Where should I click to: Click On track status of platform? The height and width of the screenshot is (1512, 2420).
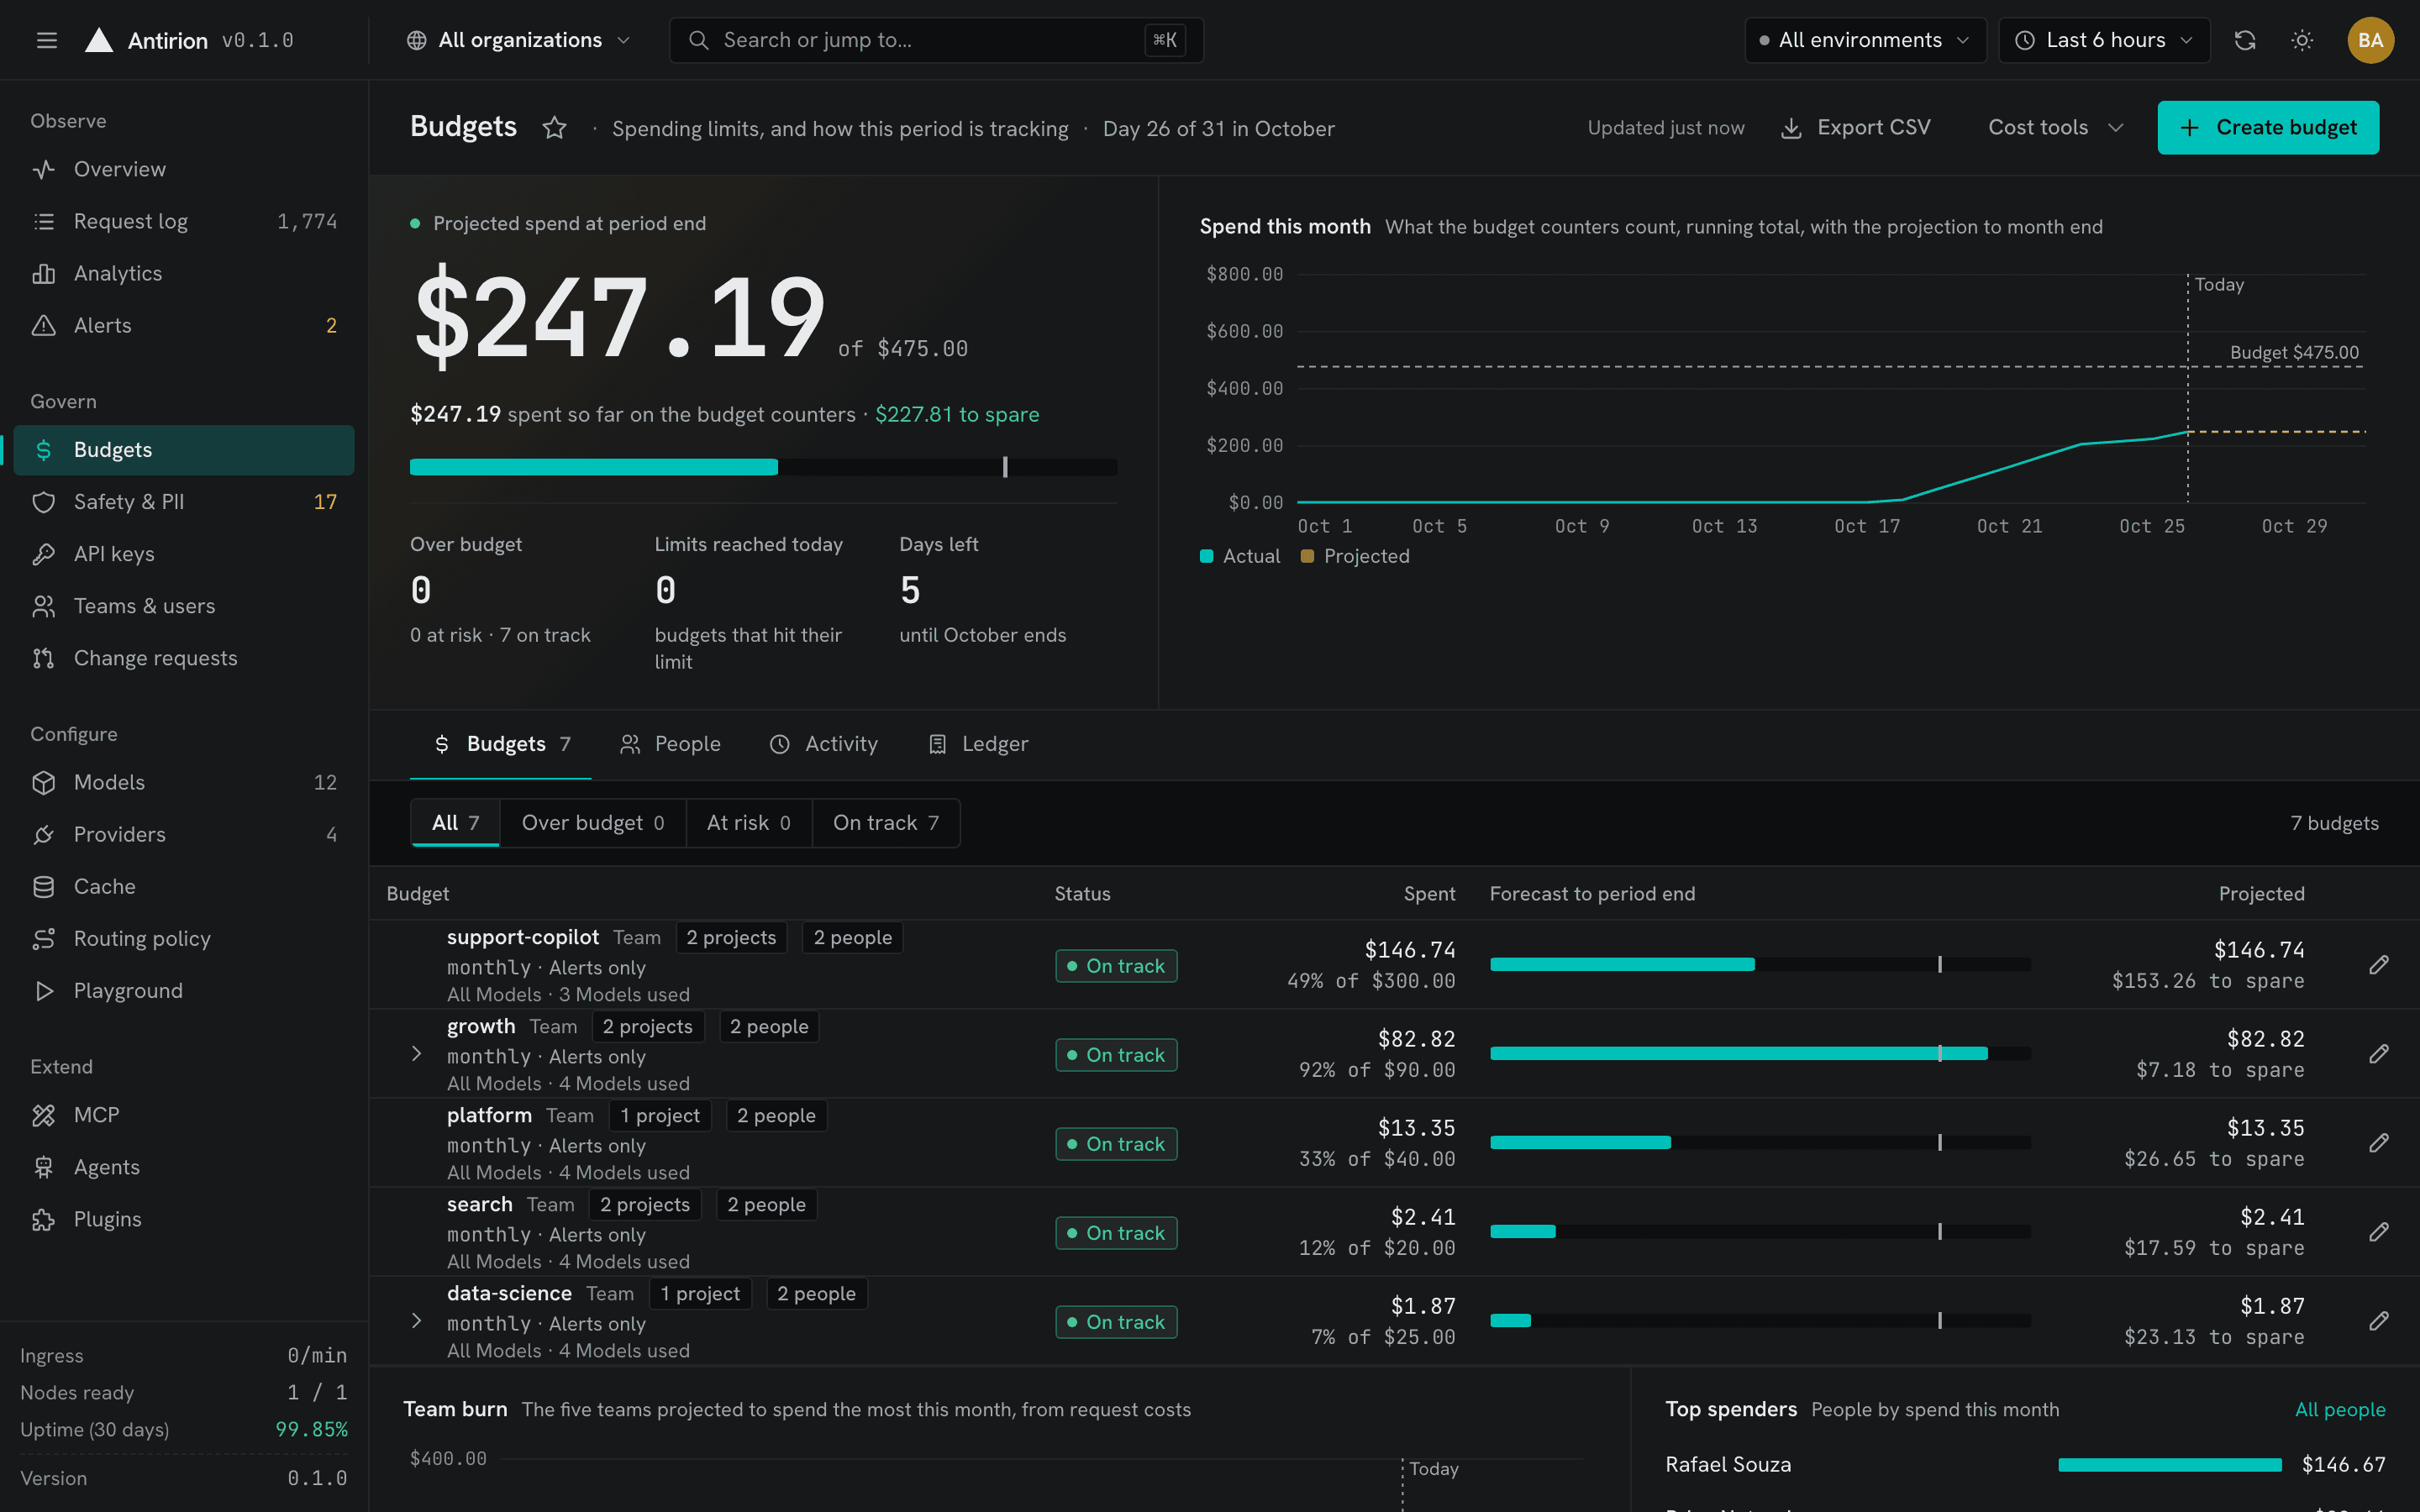click(1116, 1143)
